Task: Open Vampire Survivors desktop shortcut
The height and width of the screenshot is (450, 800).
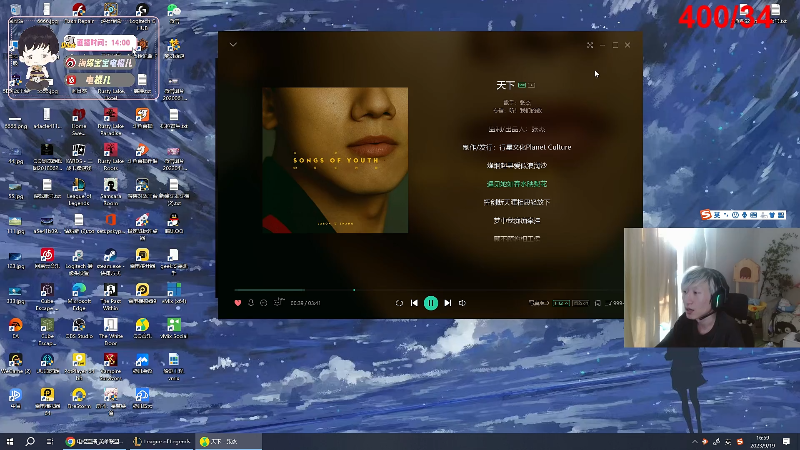Action: pos(110,366)
